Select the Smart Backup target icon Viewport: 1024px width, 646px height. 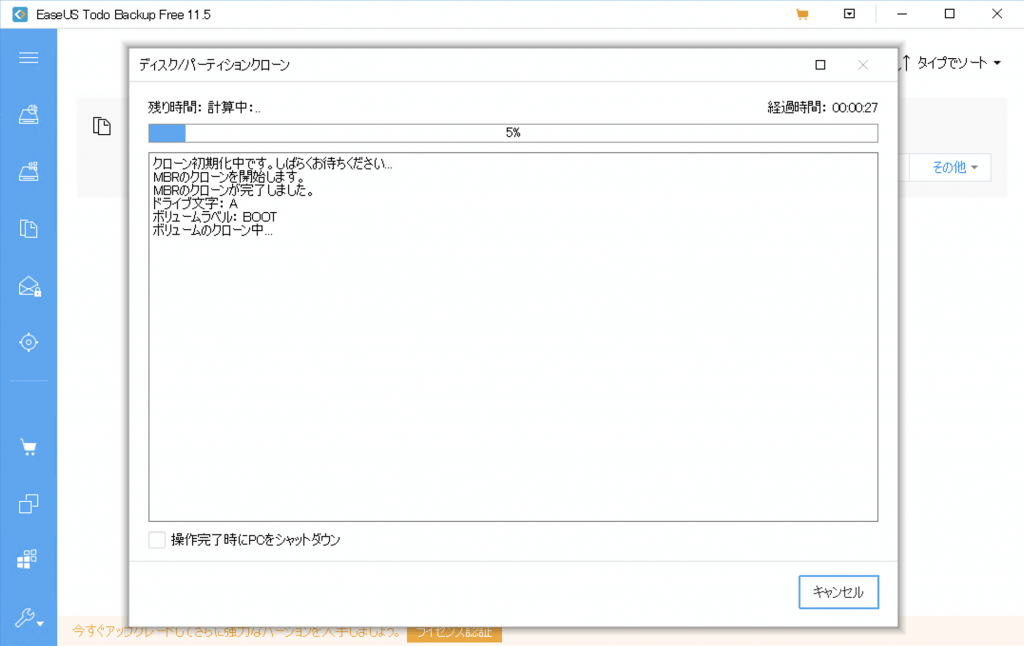point(28,343)
